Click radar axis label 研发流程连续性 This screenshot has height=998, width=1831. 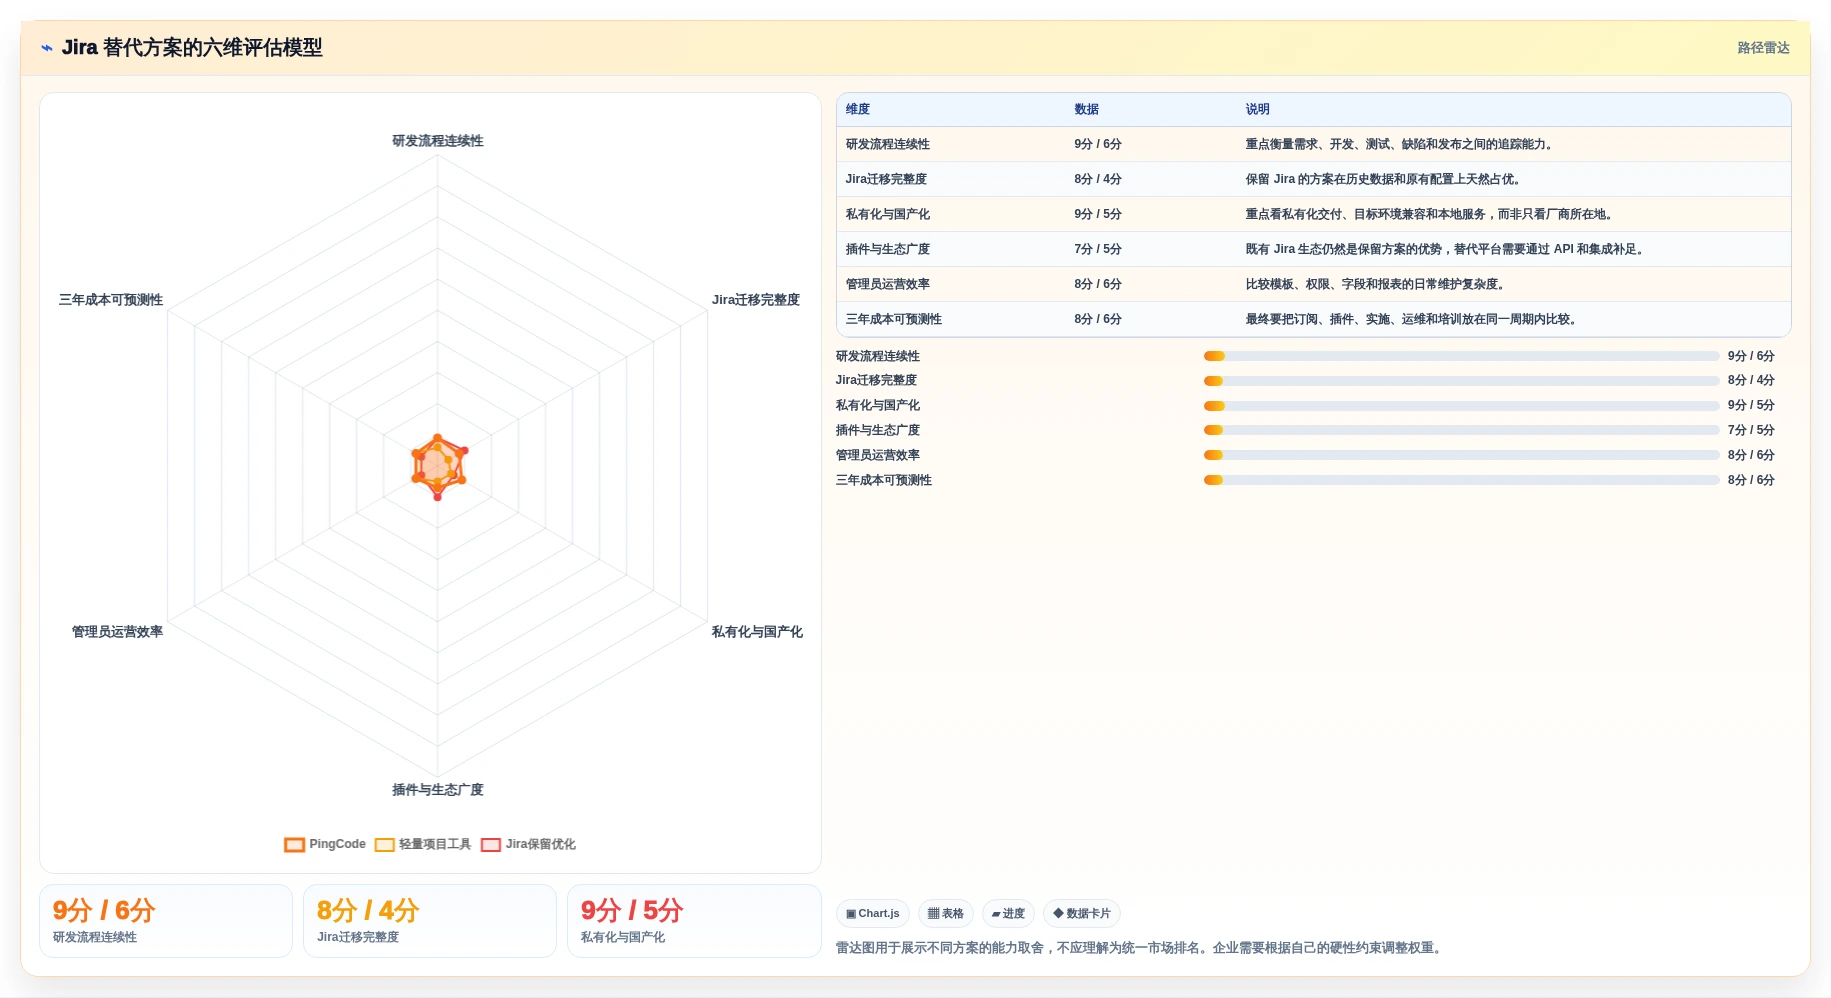(x=438, y=141)
